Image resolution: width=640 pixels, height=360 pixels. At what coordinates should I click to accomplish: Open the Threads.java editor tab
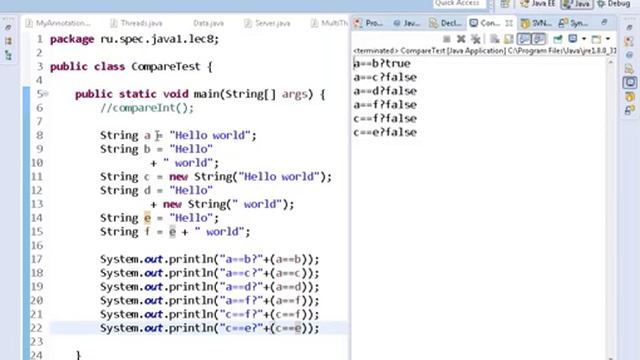[136, 23]
